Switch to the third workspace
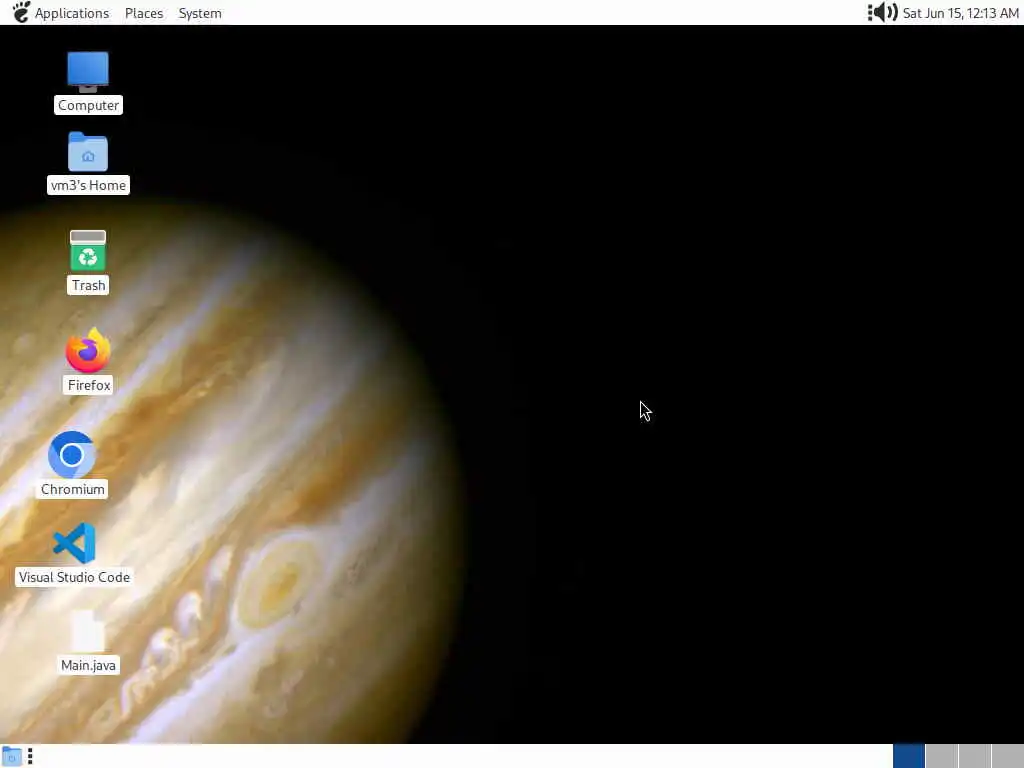The image size is (1024, 768). pyautogui.click(x=974, y=756)
